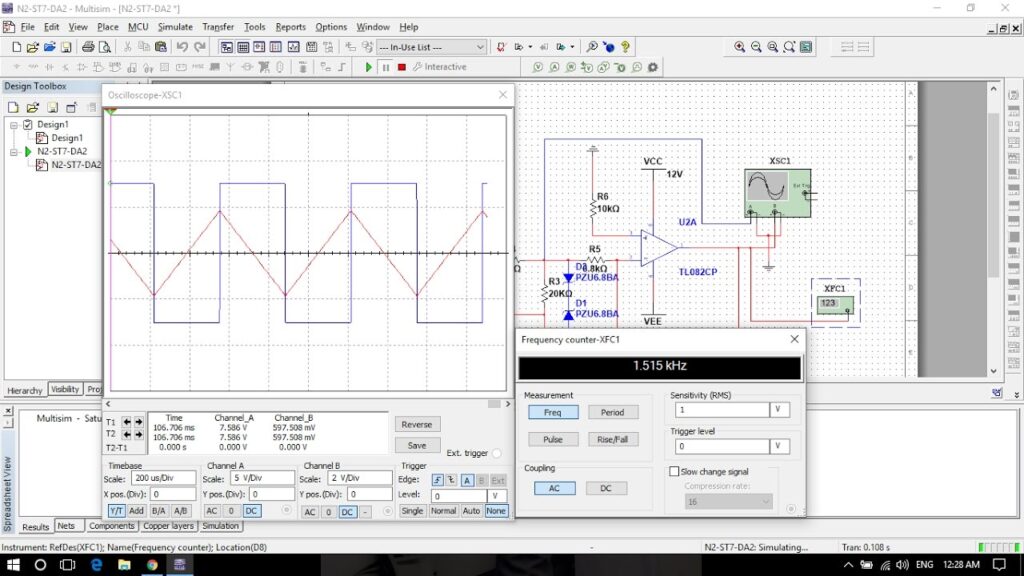
Task: Select Rise/Fall measurement mode
Action: (x=613, y=440)
